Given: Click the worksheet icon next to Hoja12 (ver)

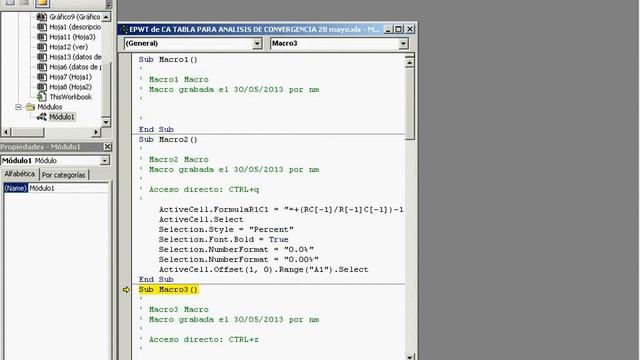Looking at the screenshot, I should coord(42,47).
